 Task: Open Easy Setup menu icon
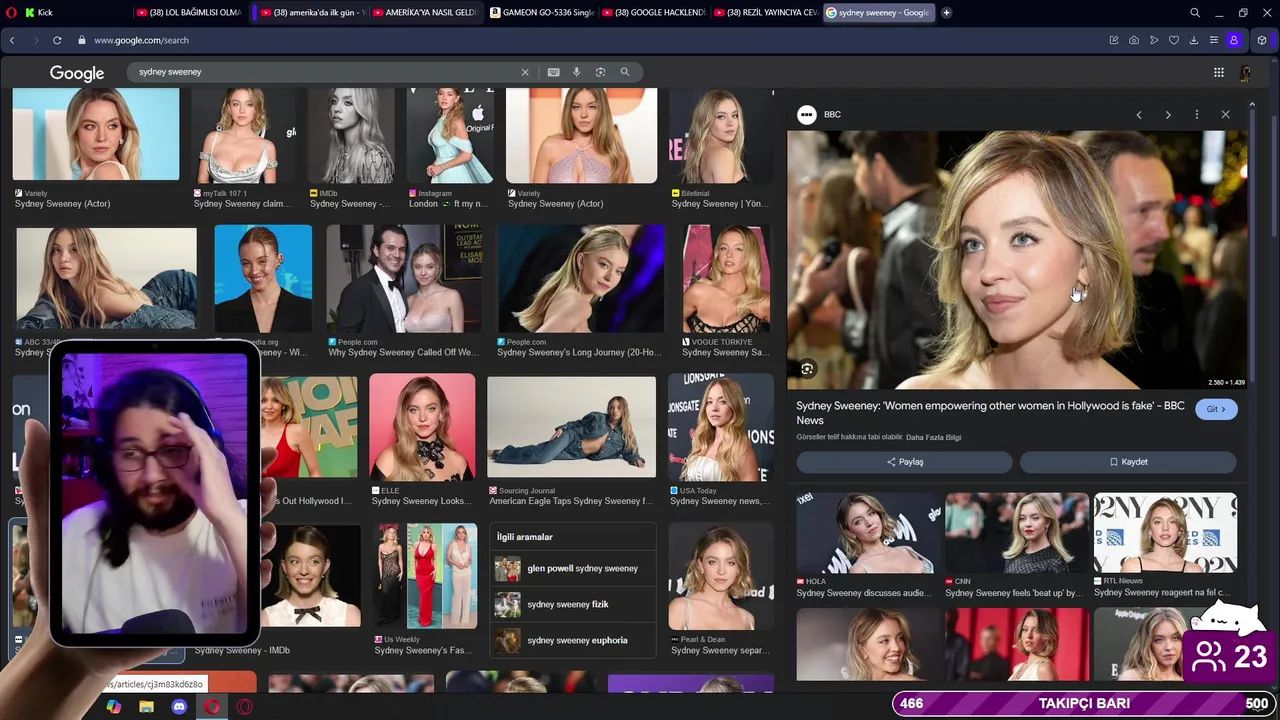tap(1213, 40)
